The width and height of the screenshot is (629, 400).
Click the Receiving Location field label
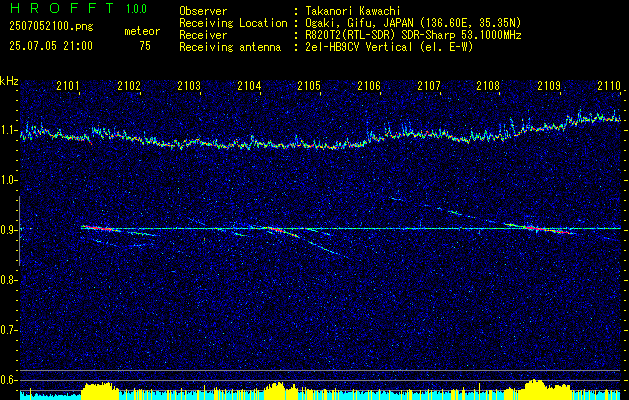(233, 23)
